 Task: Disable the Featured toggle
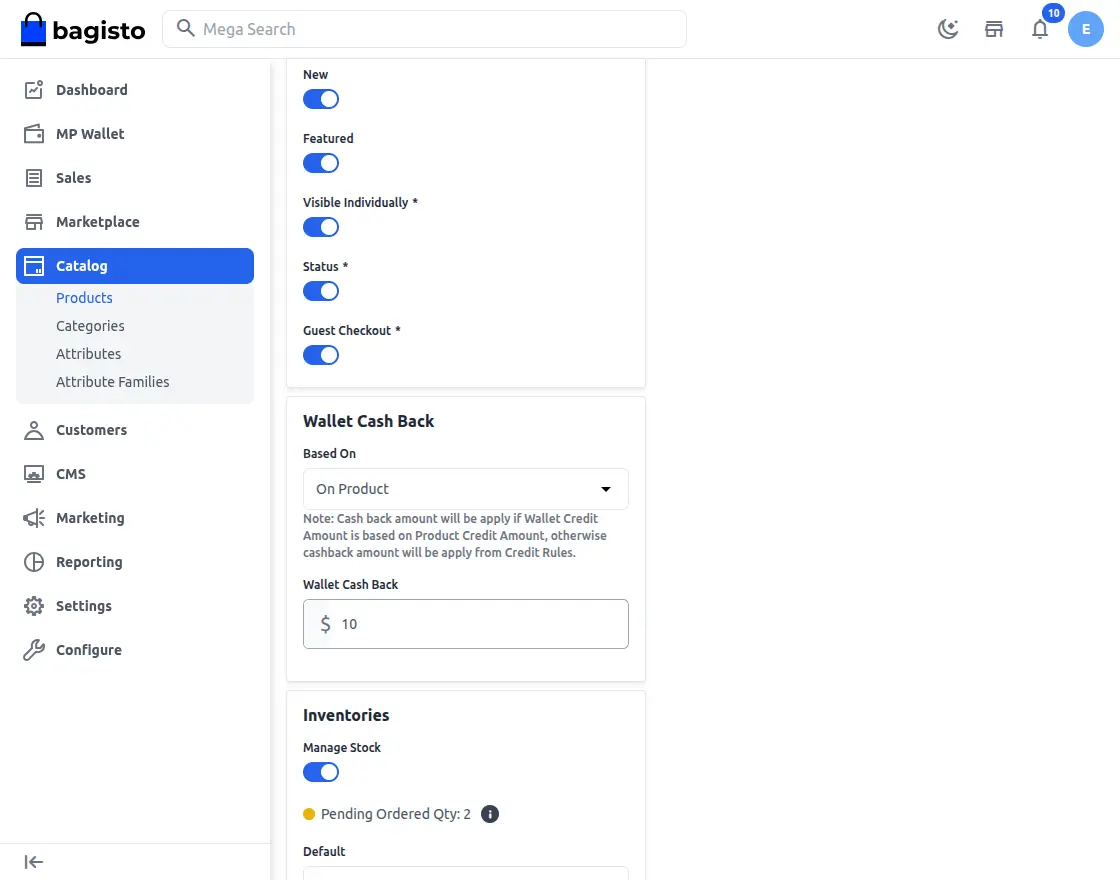(320, 162)
